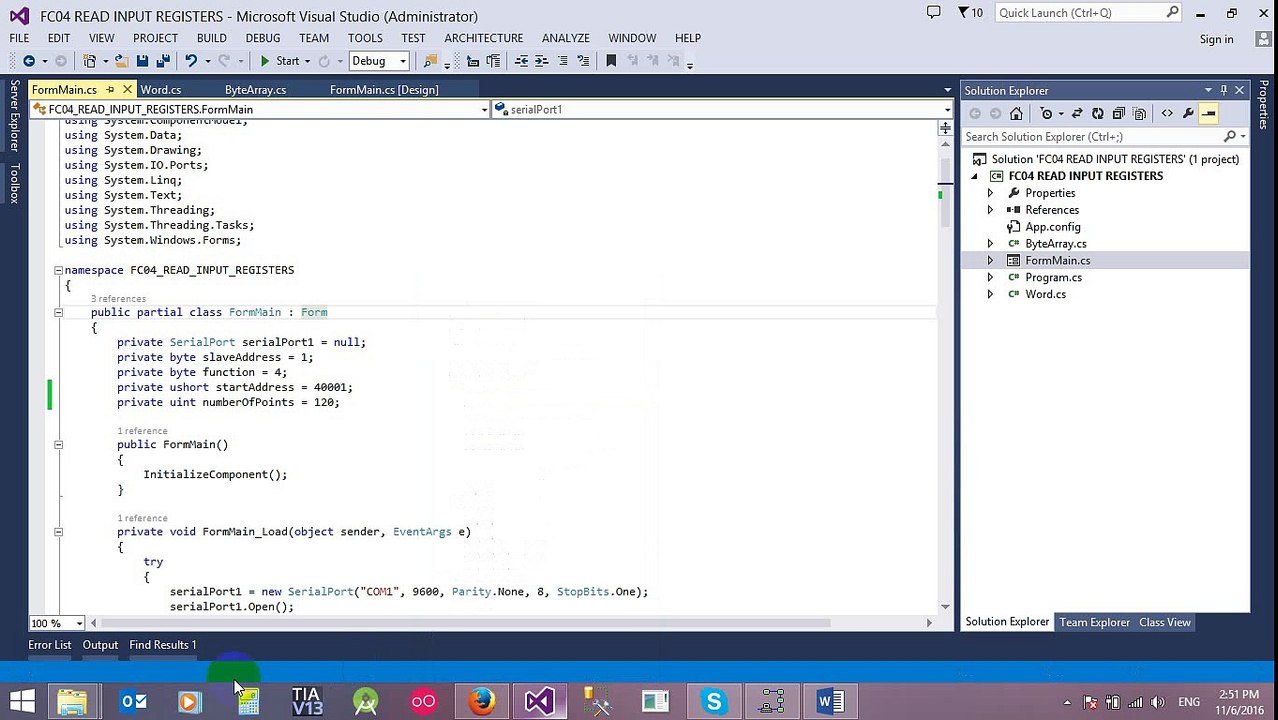Image resolution: width=1278 pixels, height=720 pixels.
Task: Switch to the Word.cs tab
Action: (161, 90)
